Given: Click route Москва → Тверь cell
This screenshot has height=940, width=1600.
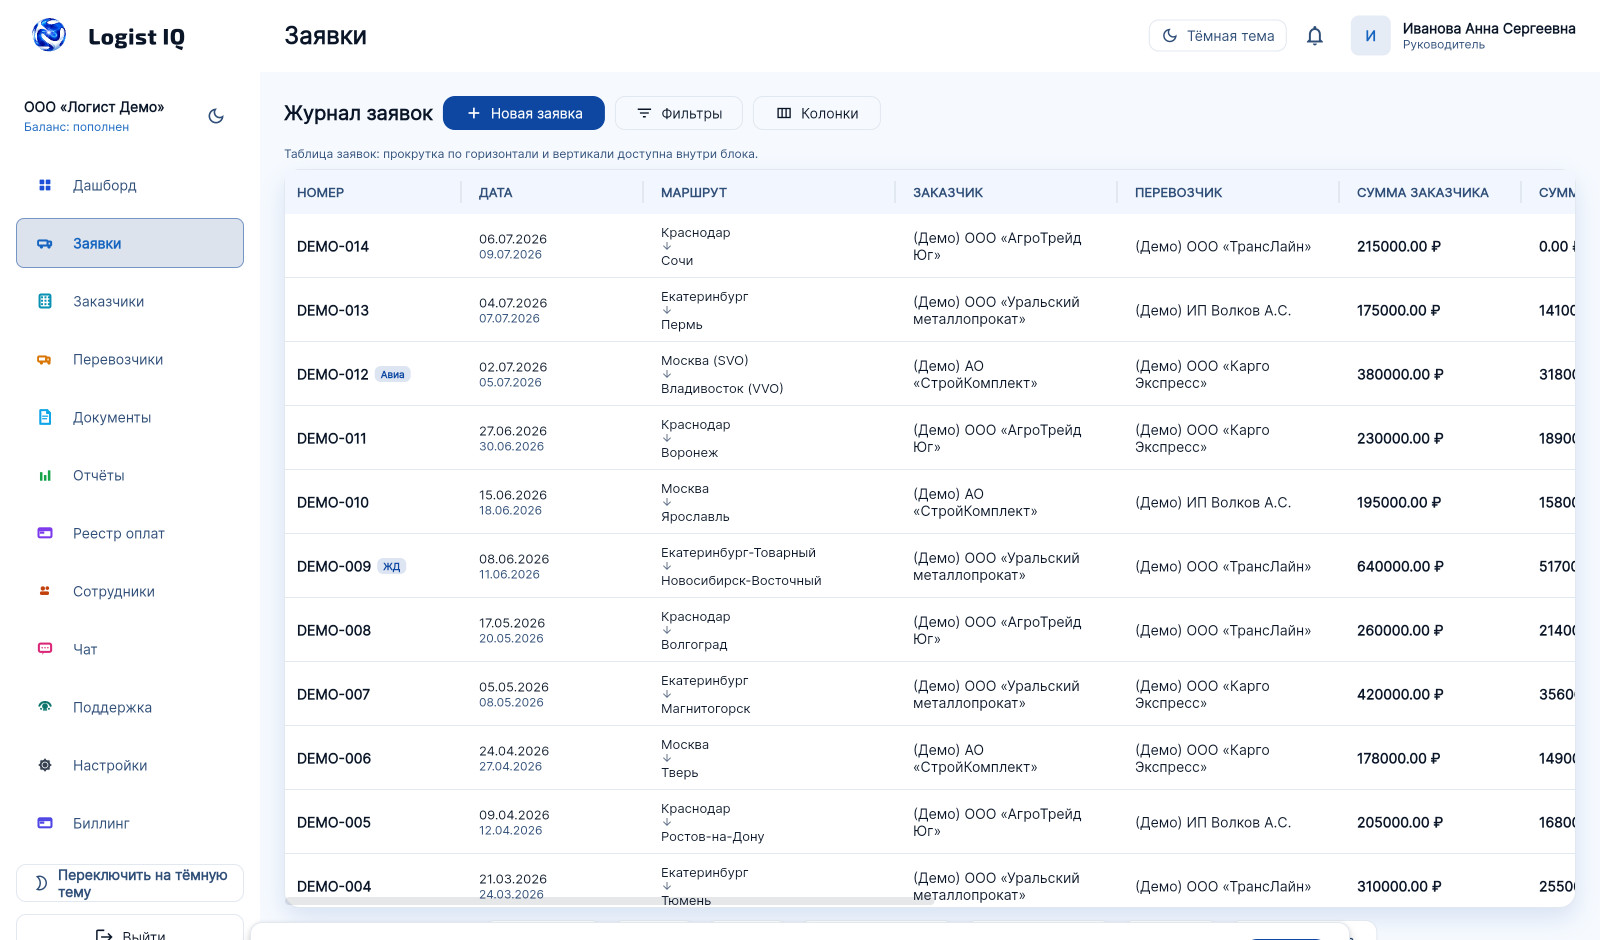Looking at the screenshot, I should (685, 758).
